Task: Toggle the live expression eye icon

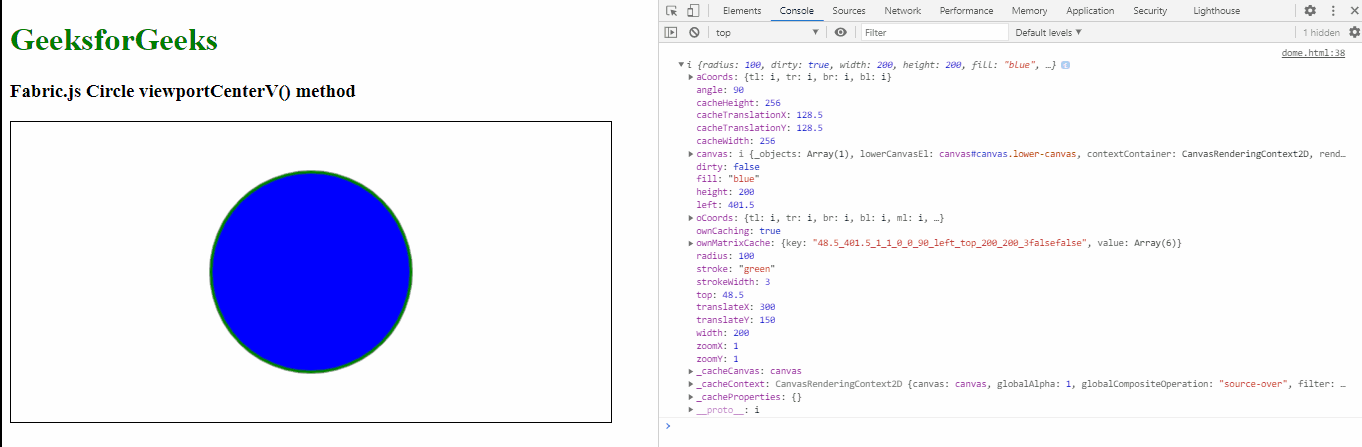Action: click(841, 32)
